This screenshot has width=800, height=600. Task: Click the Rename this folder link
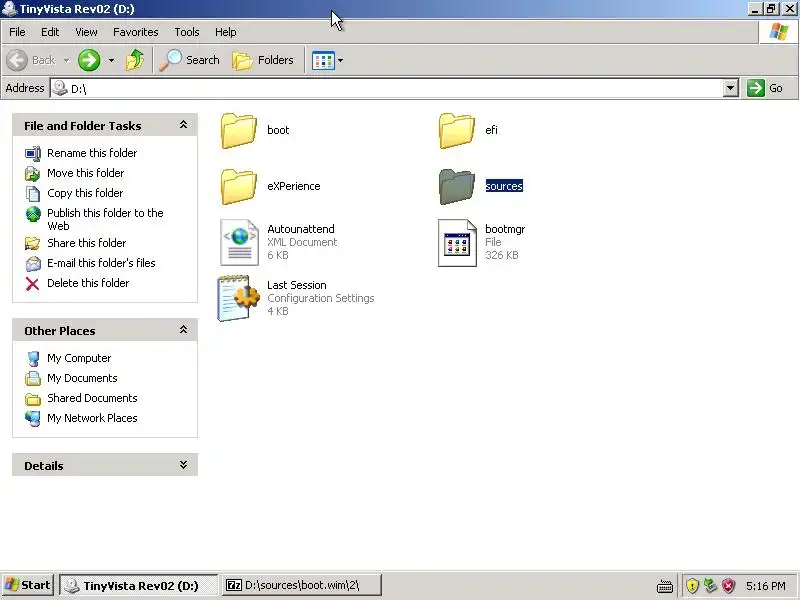point(92,153)
